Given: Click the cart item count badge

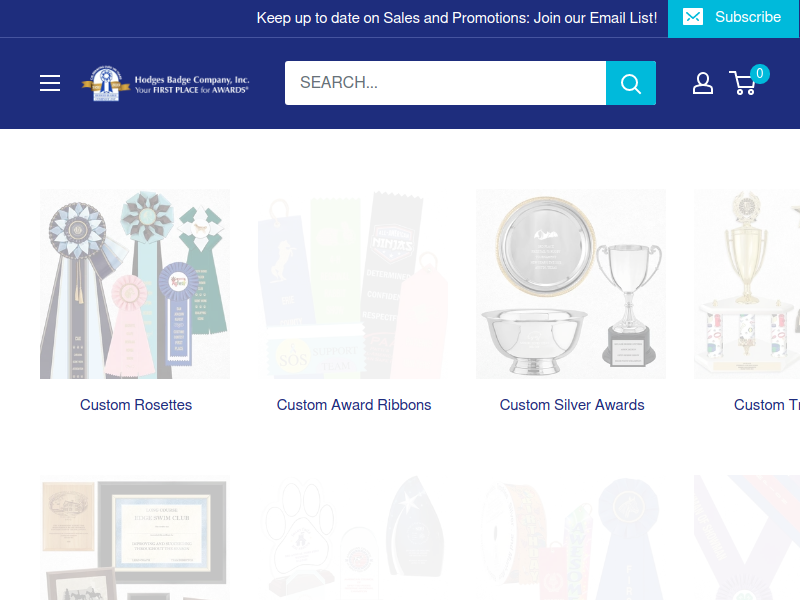Looking at the screenshot, I should point(760,74).
